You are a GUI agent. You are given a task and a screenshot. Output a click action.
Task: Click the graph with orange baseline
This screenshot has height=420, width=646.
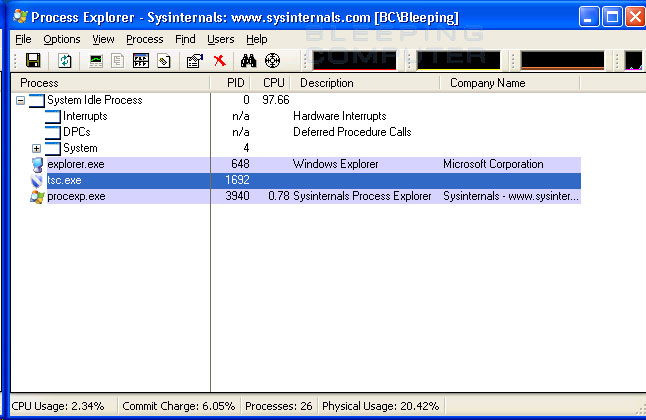click(x=562, y=61)
